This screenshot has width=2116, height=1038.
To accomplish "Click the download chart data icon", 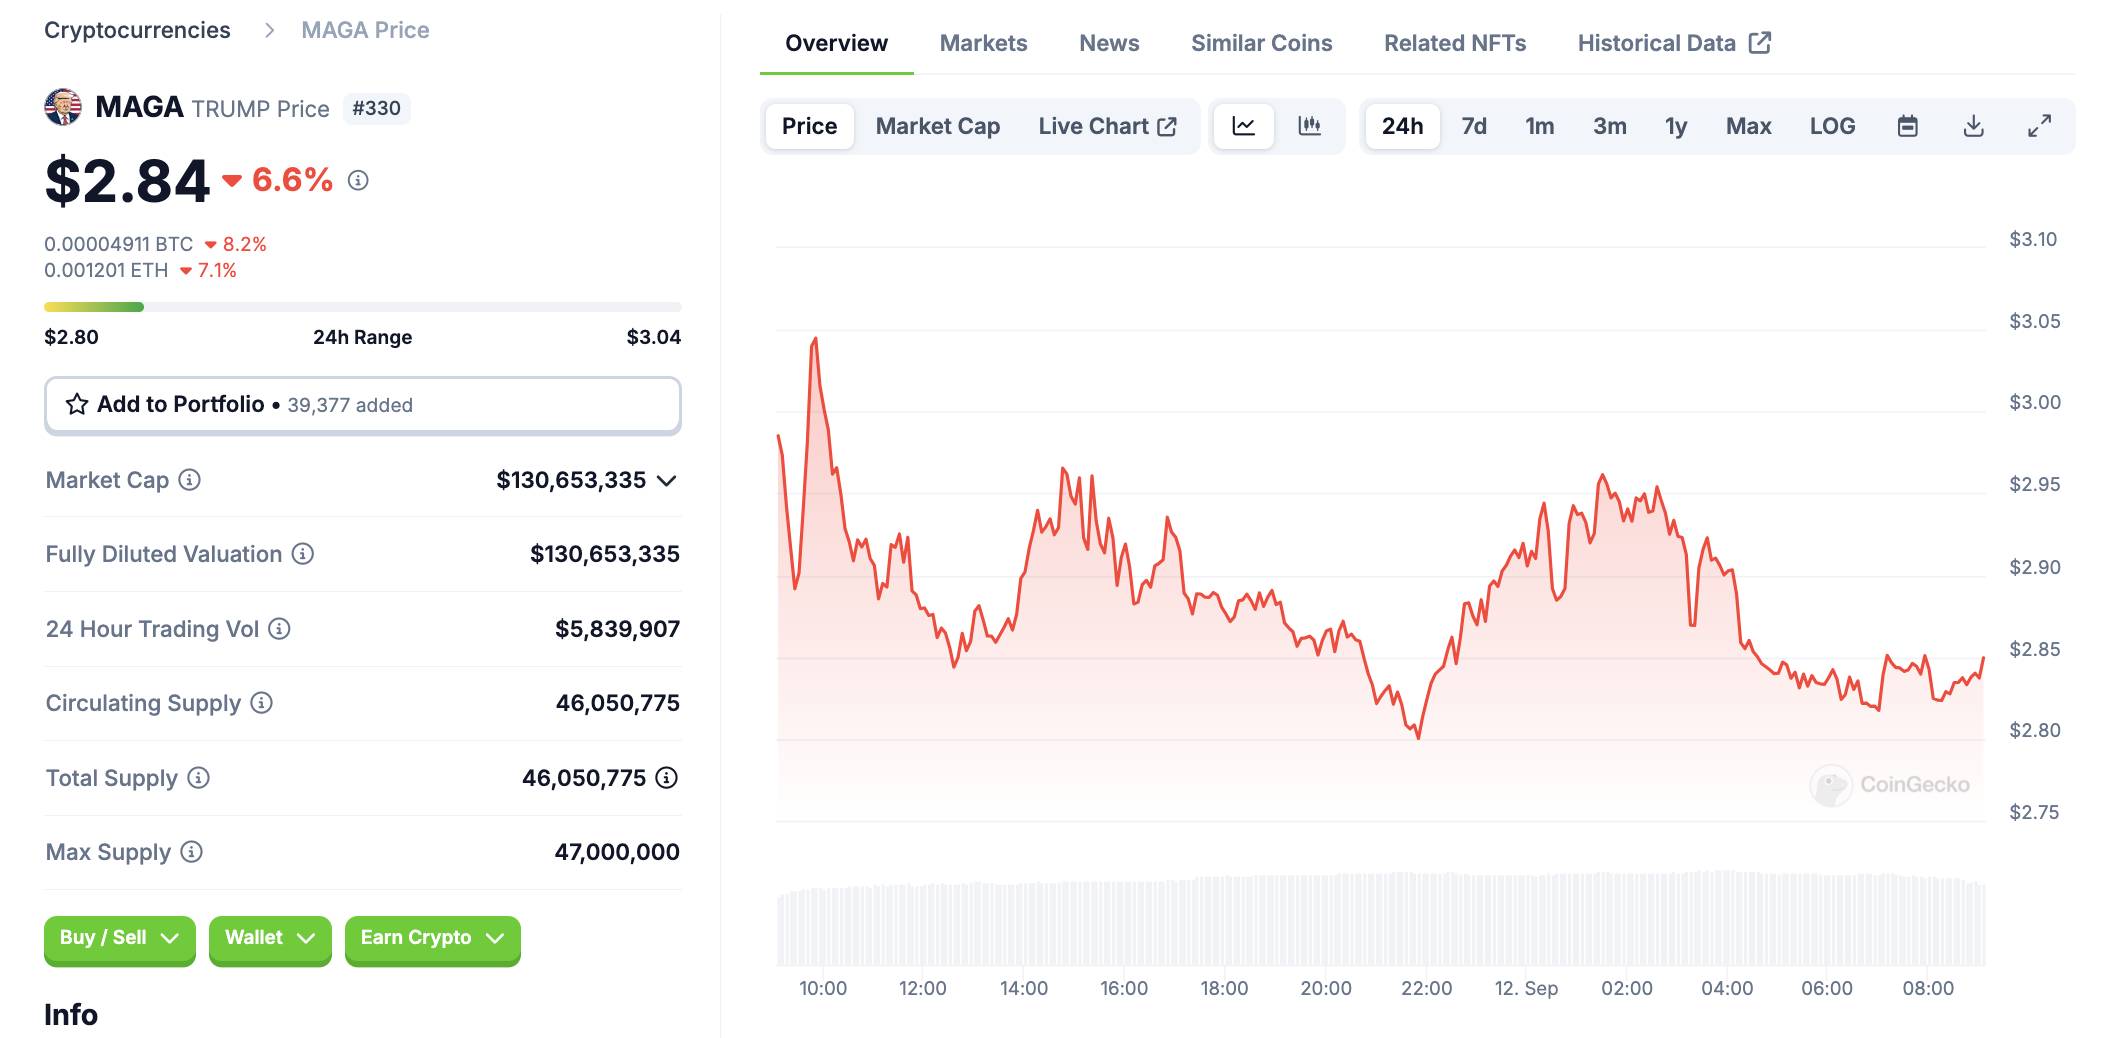I will tap(1974, 126).
